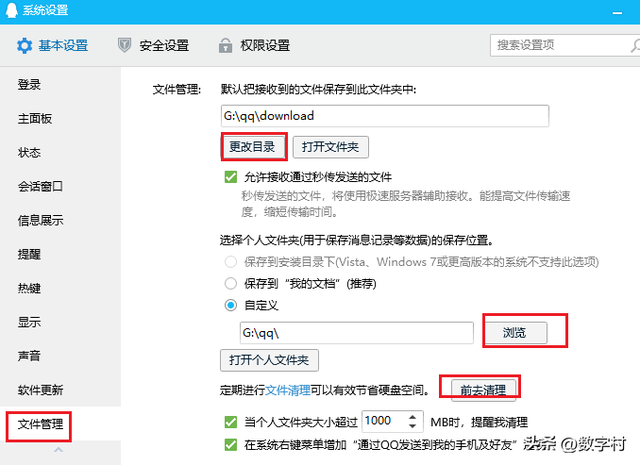
Task: Collapse sidebar with the up chevron
Action: pos(59,449)
